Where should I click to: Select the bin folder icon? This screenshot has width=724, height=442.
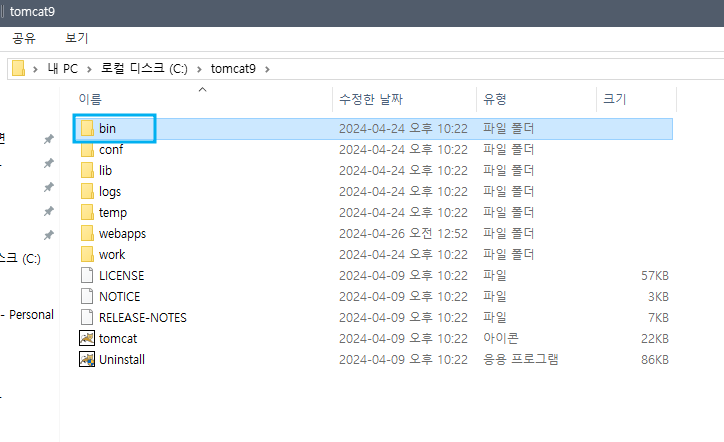click(x=87, y=128)
